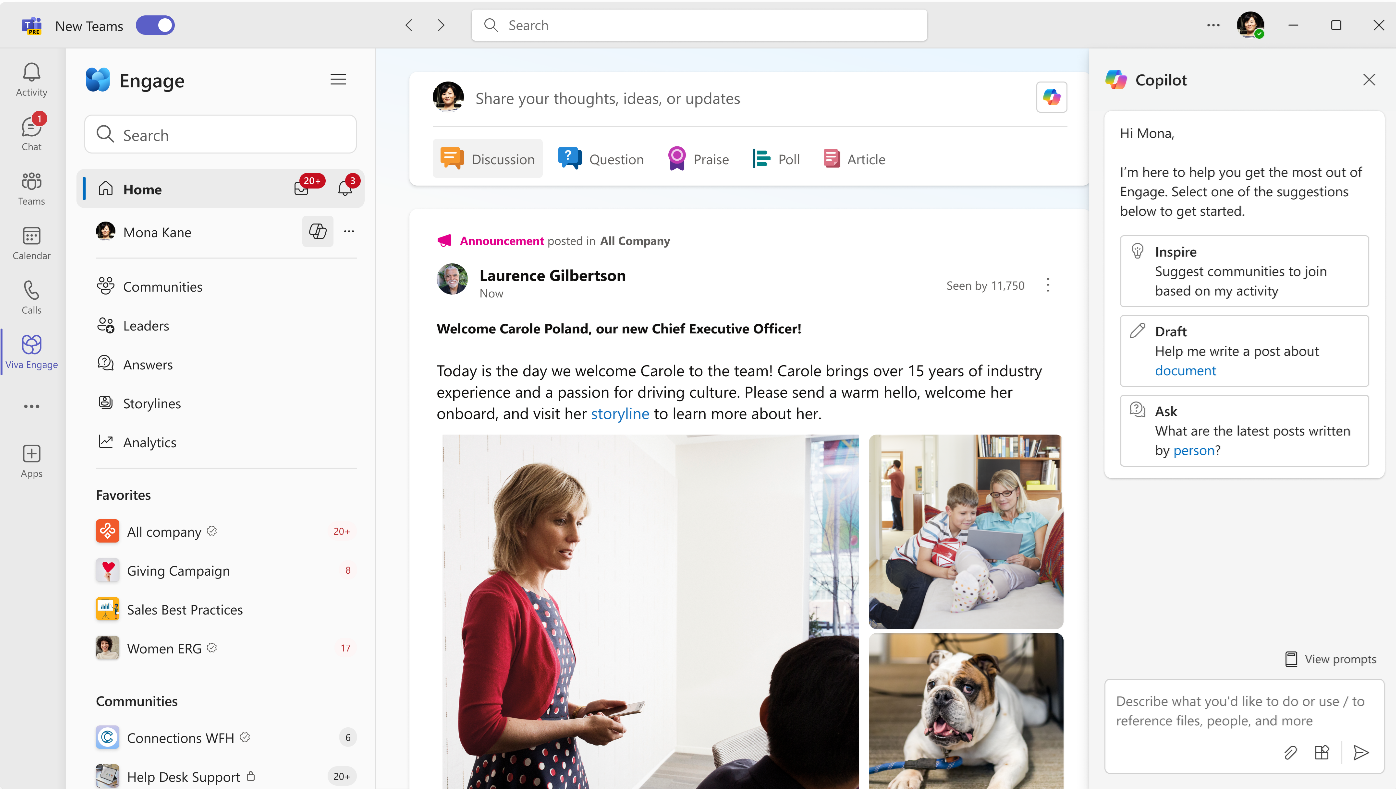This screenshot has width=1396, height=789.
Task: Click the Copilot message input field
Action: click(x=1240, y=710)
